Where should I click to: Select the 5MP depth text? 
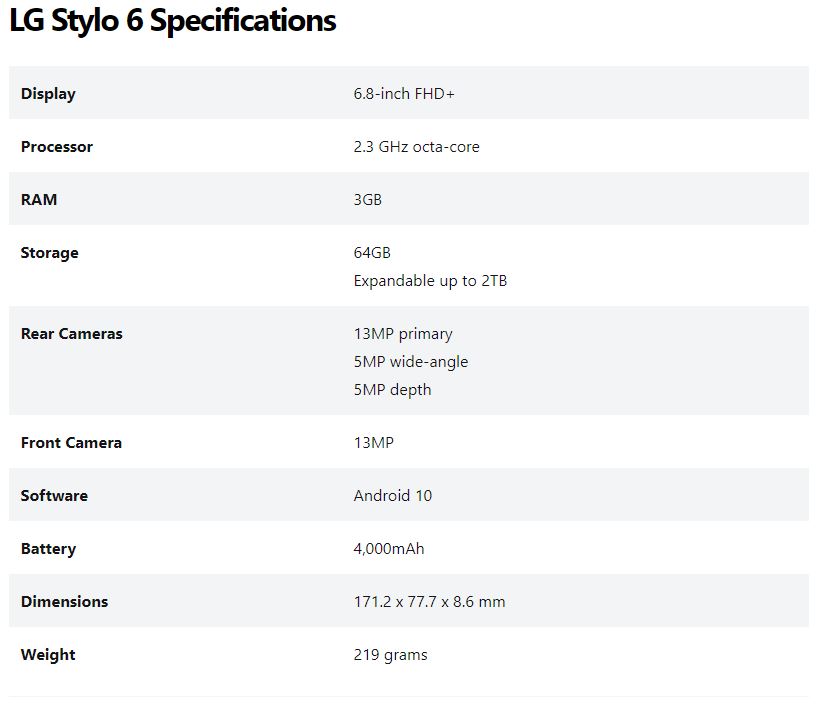pyautogui.click(x=393, y=390)
